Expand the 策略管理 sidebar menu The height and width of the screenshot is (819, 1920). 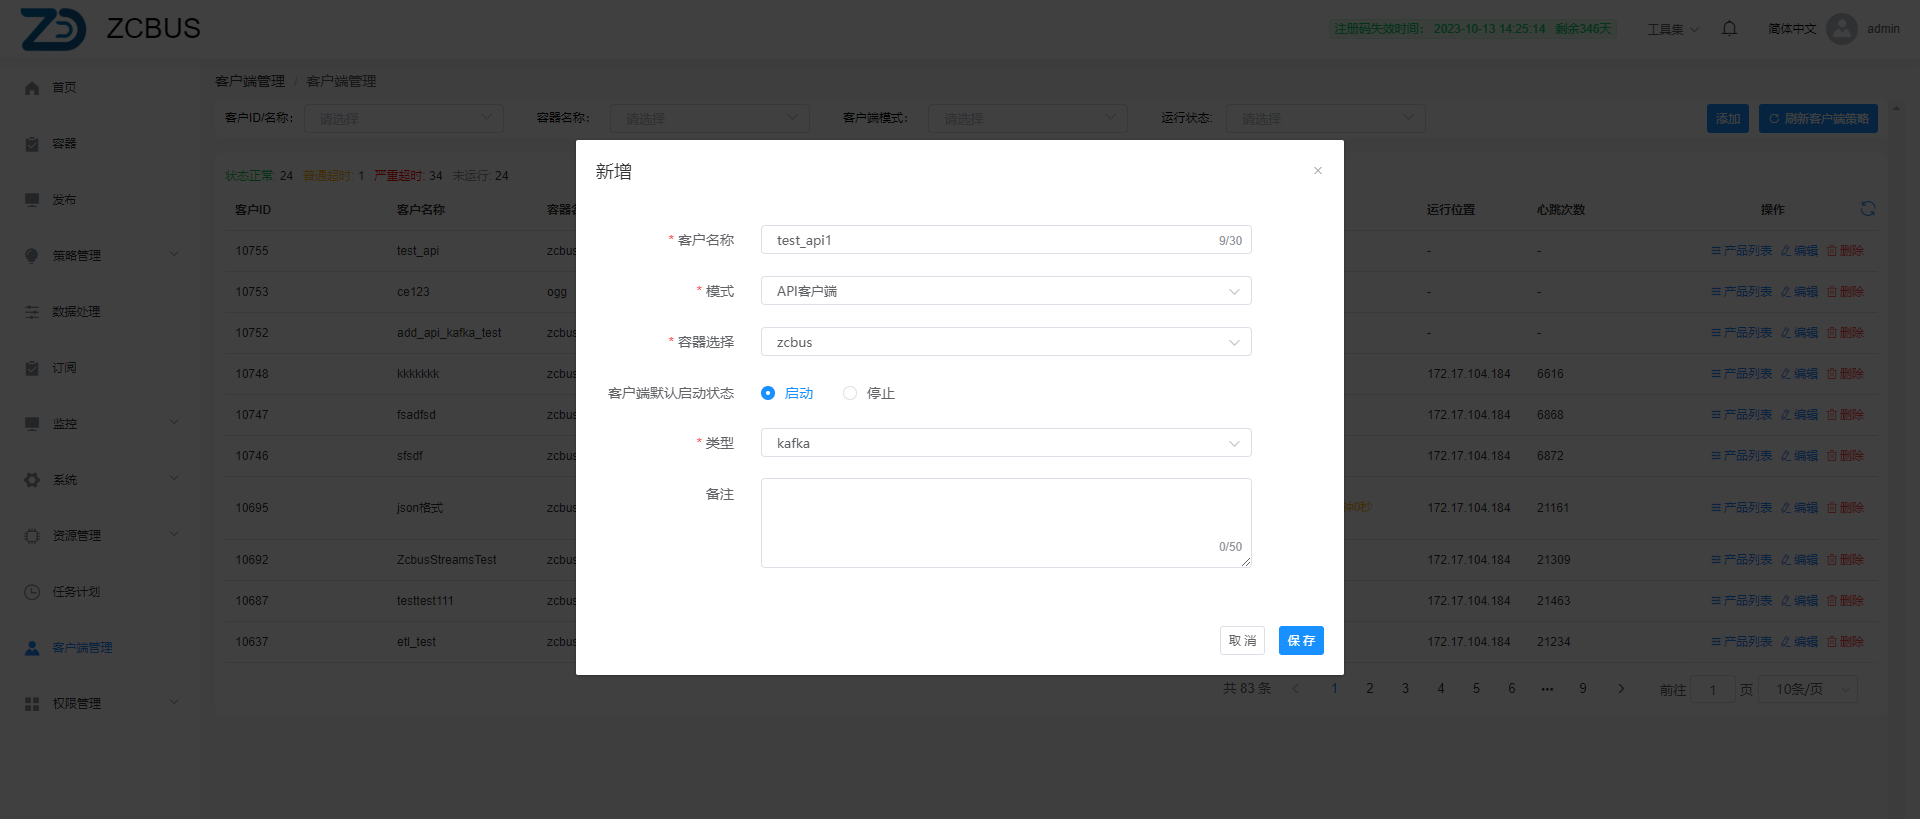point(100,256)
